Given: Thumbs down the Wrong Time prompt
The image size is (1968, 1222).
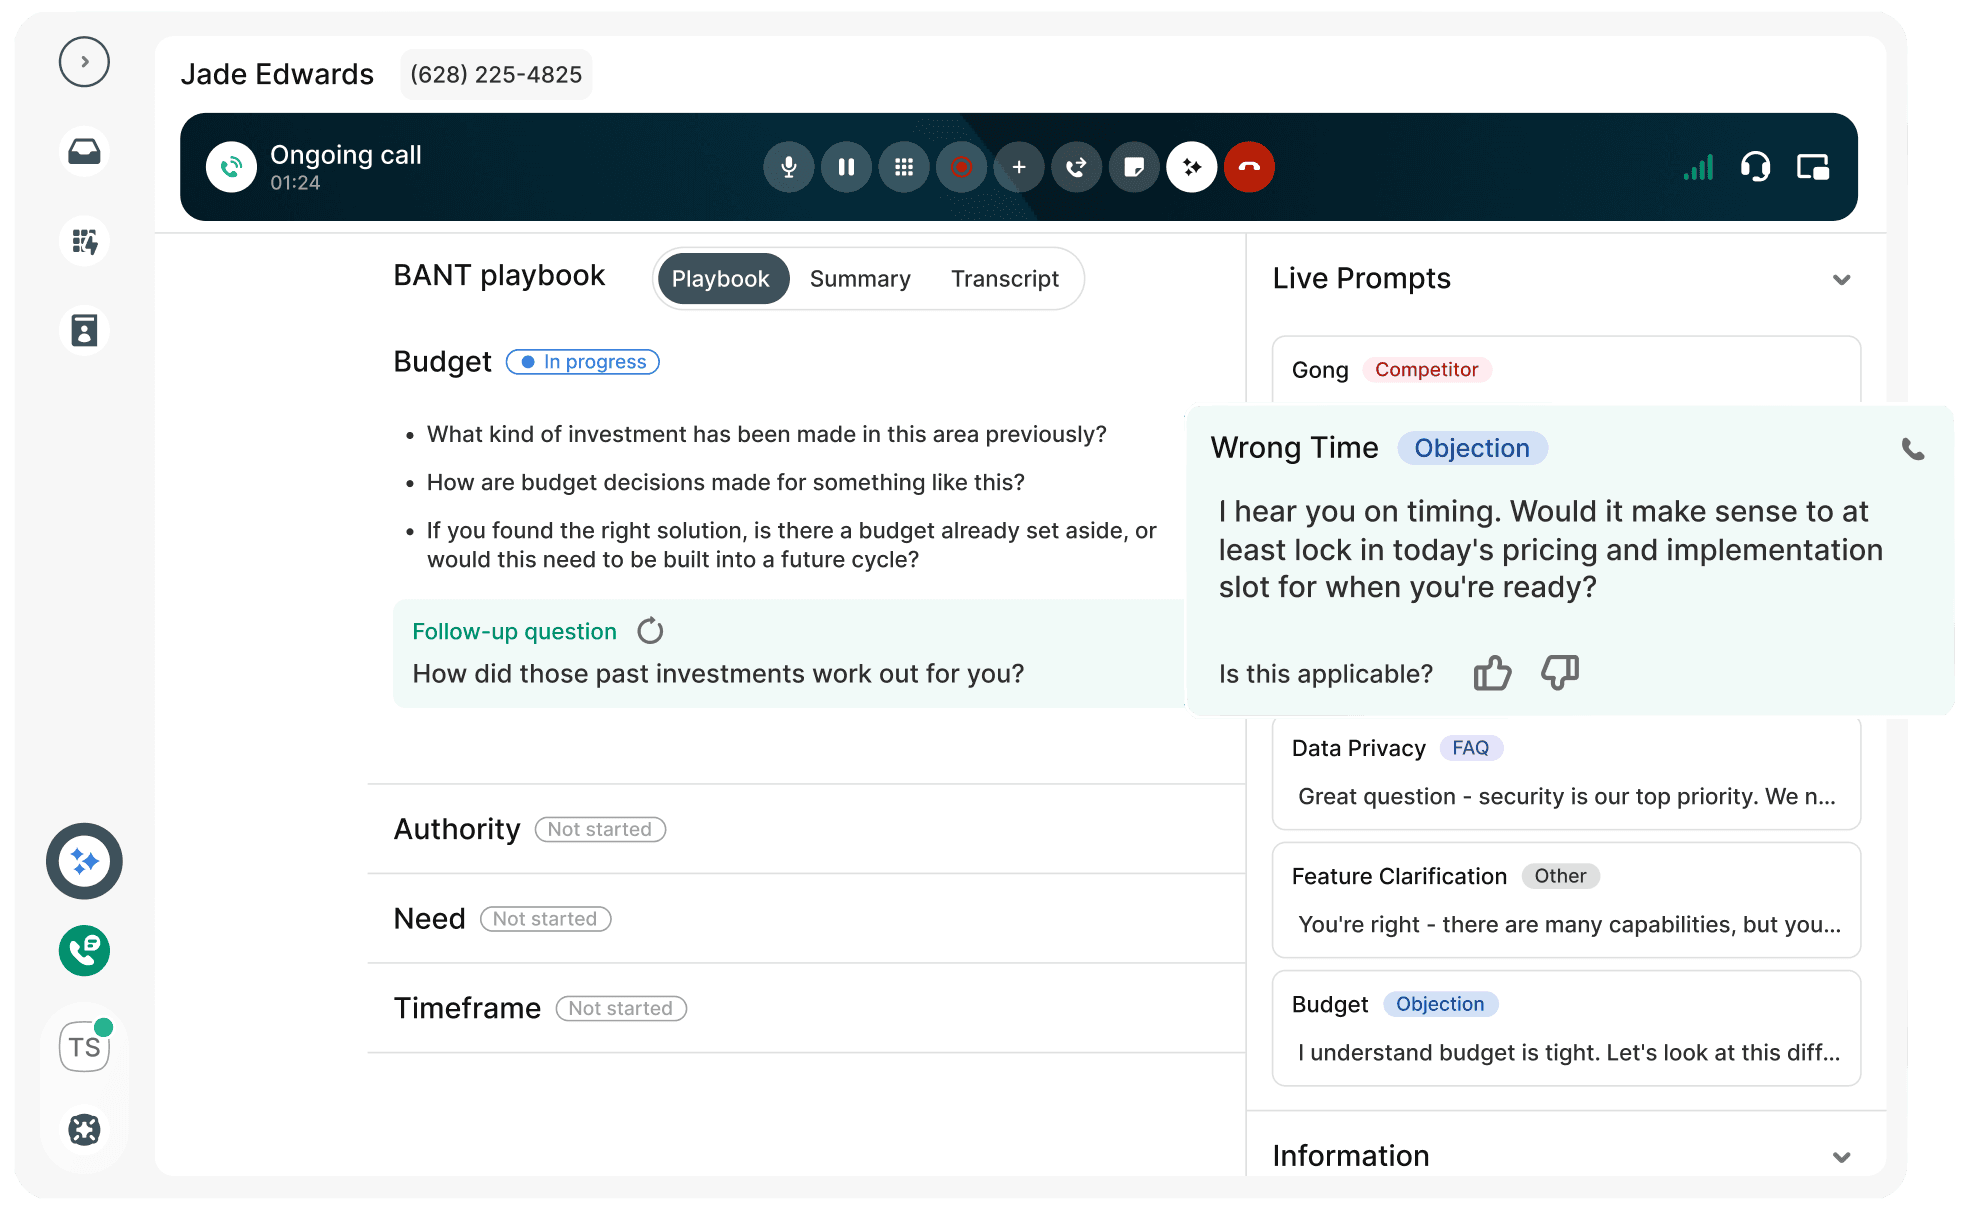Looking at the screenshot, I should (1560, 673).
